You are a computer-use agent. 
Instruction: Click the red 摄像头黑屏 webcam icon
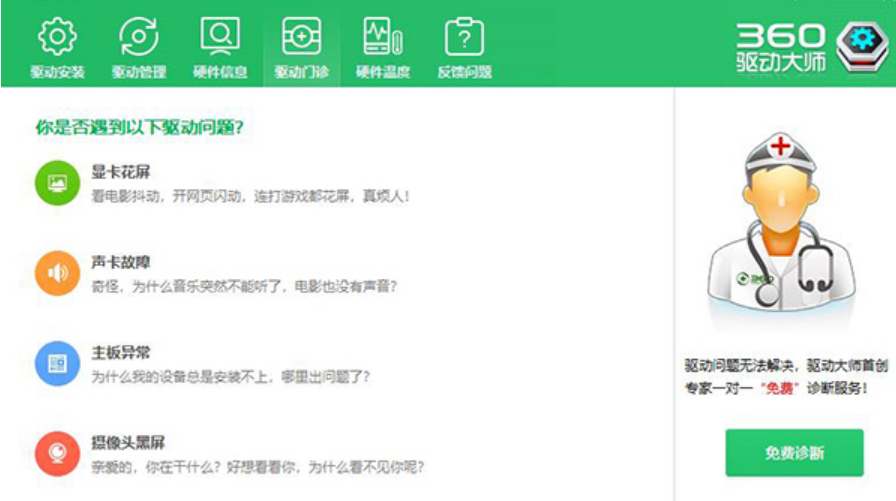click(x=57, y=454)
